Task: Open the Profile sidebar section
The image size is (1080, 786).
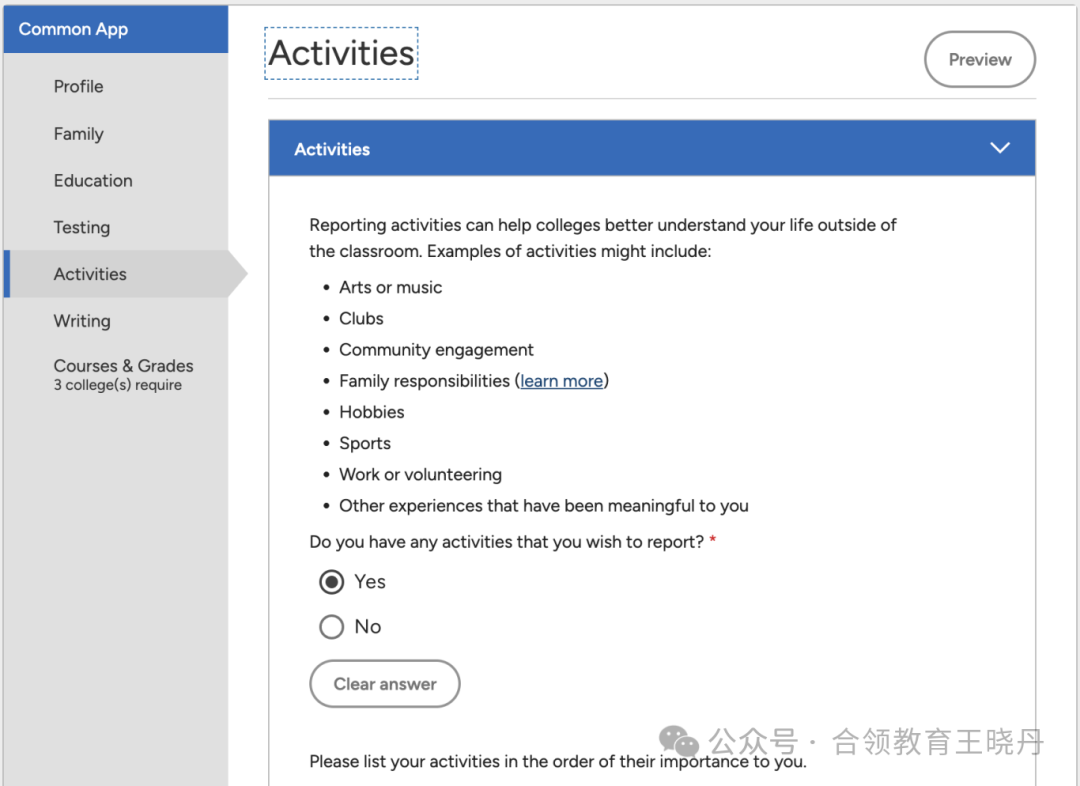Action: tap(79, 86)
